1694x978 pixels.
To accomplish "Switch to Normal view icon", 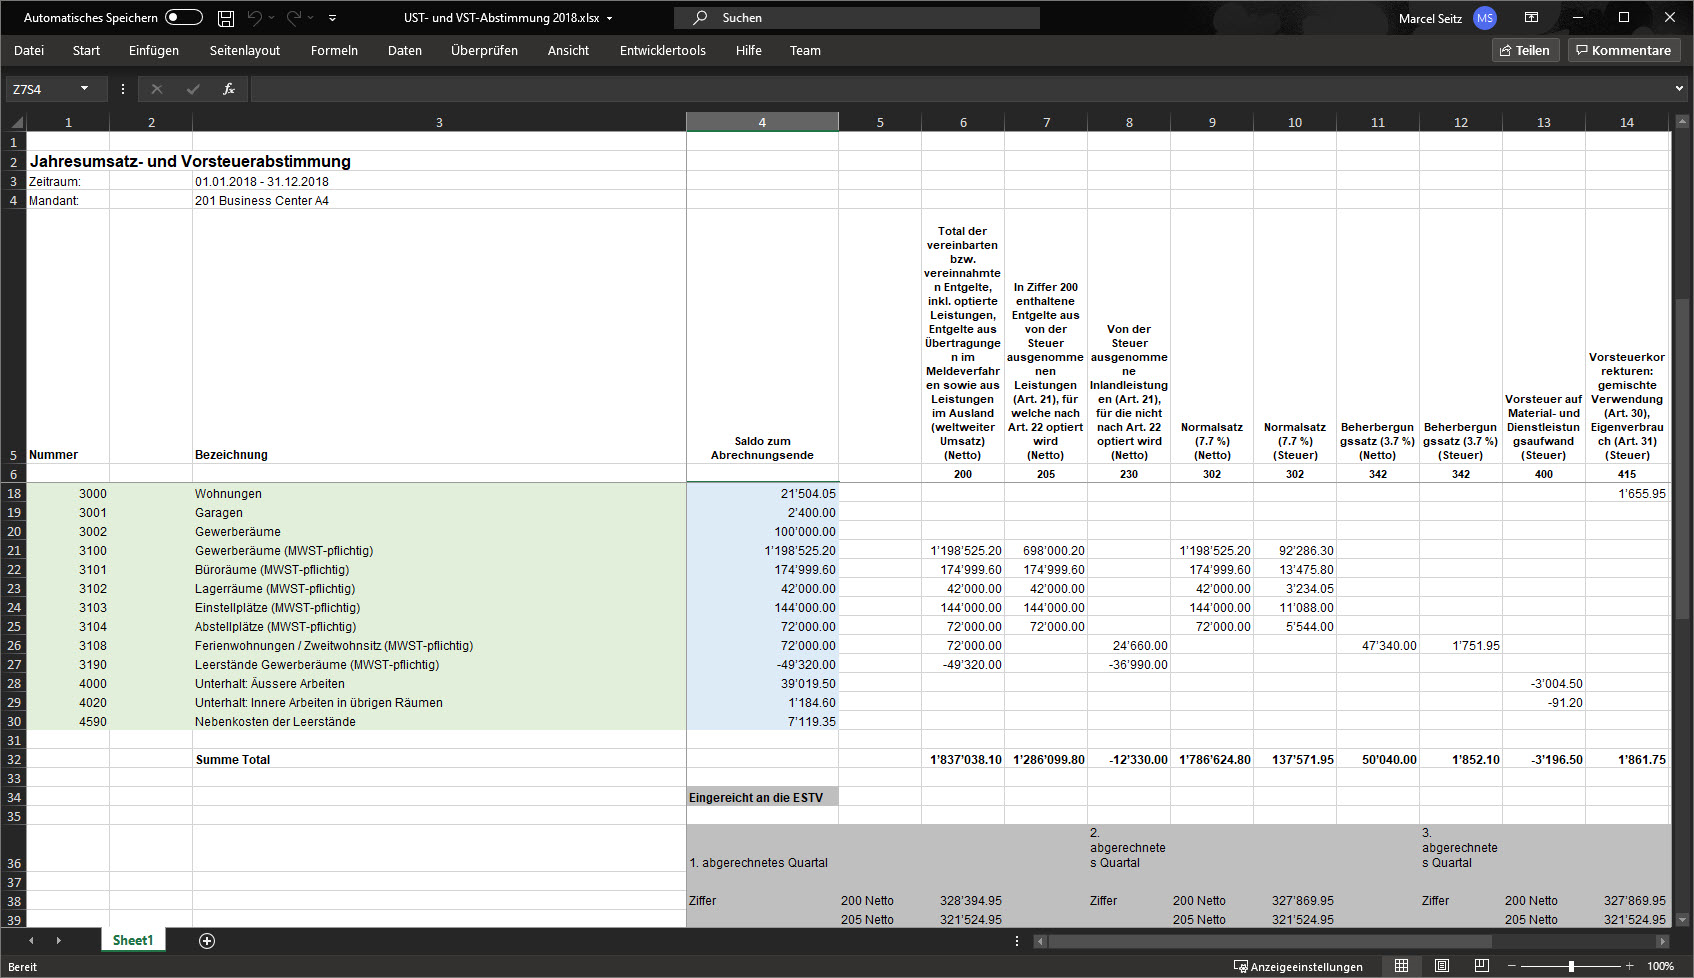I will [1401, 966].
